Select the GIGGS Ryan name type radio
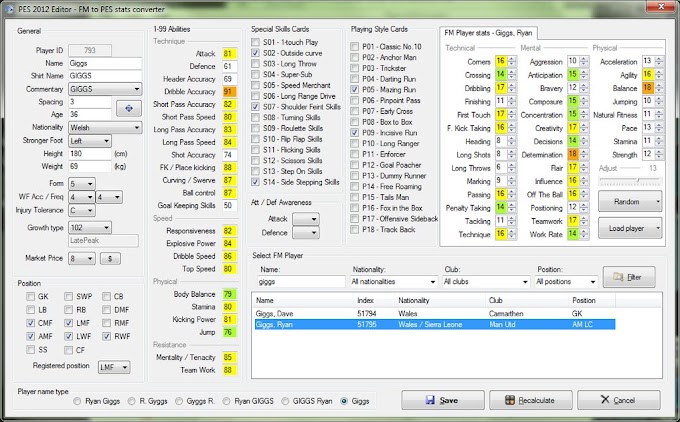Viewport: 680px width, 422px height. click(285, 402)
